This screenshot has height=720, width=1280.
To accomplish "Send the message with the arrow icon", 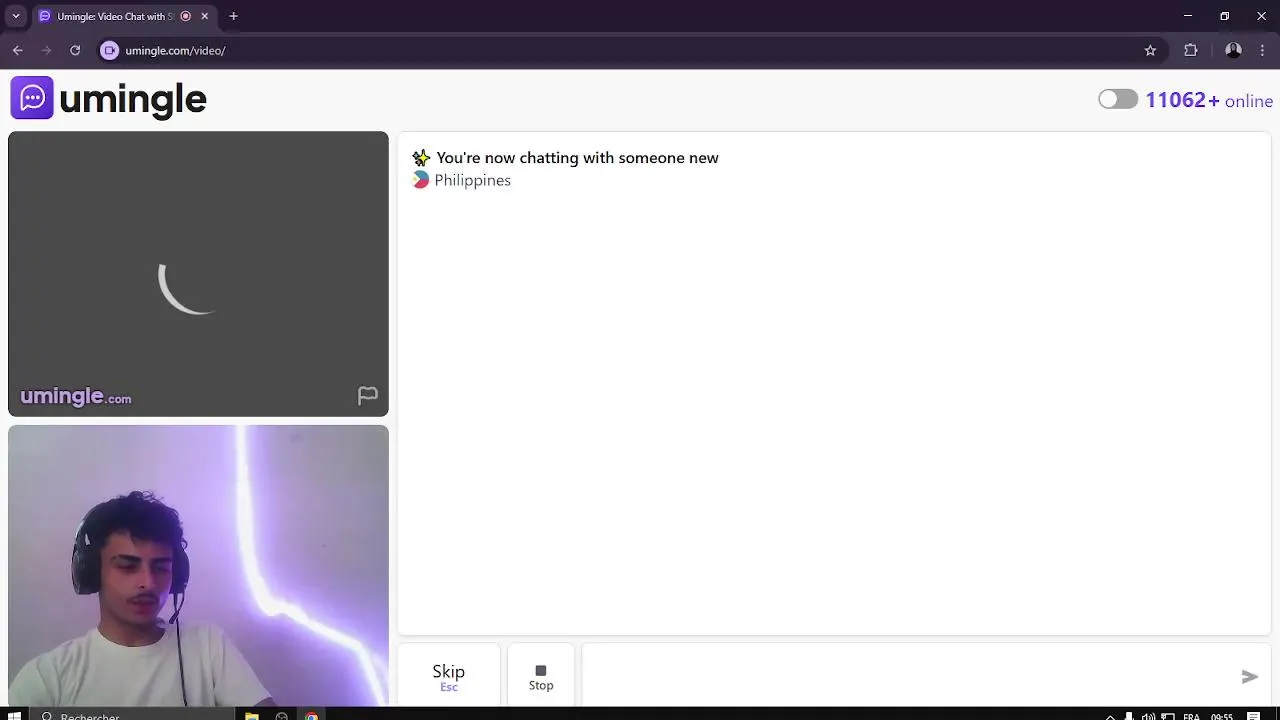I will (1249, 677).
